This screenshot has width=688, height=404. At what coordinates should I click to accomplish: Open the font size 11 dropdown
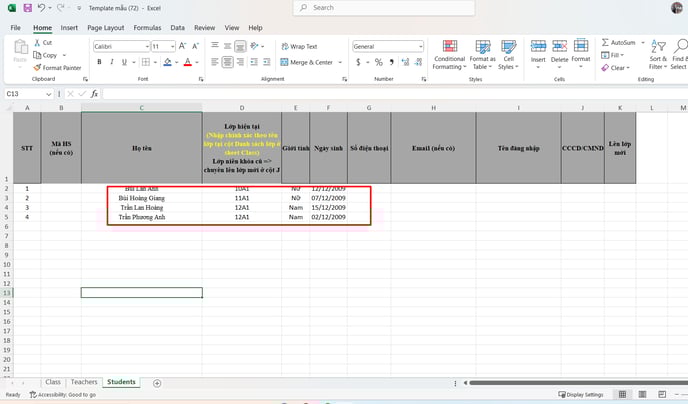coord(172,46)
